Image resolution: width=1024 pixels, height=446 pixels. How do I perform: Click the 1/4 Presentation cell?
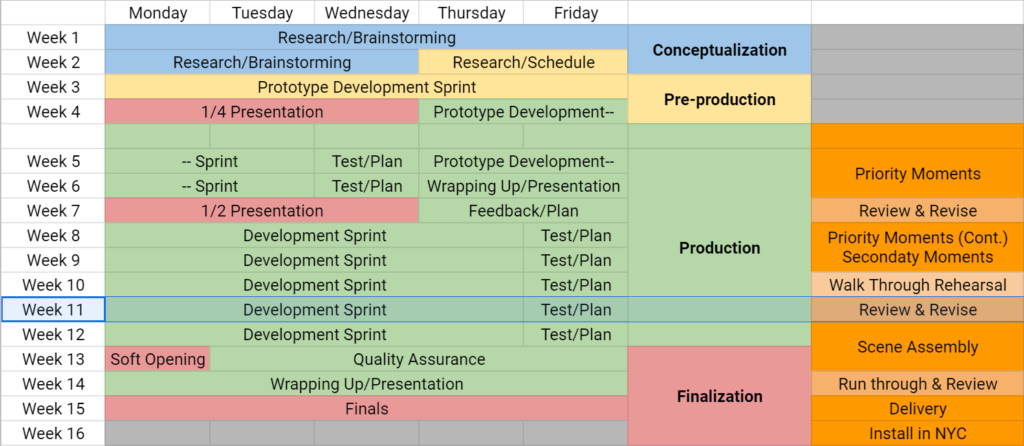pyautogui.click(x=262, y=112)
